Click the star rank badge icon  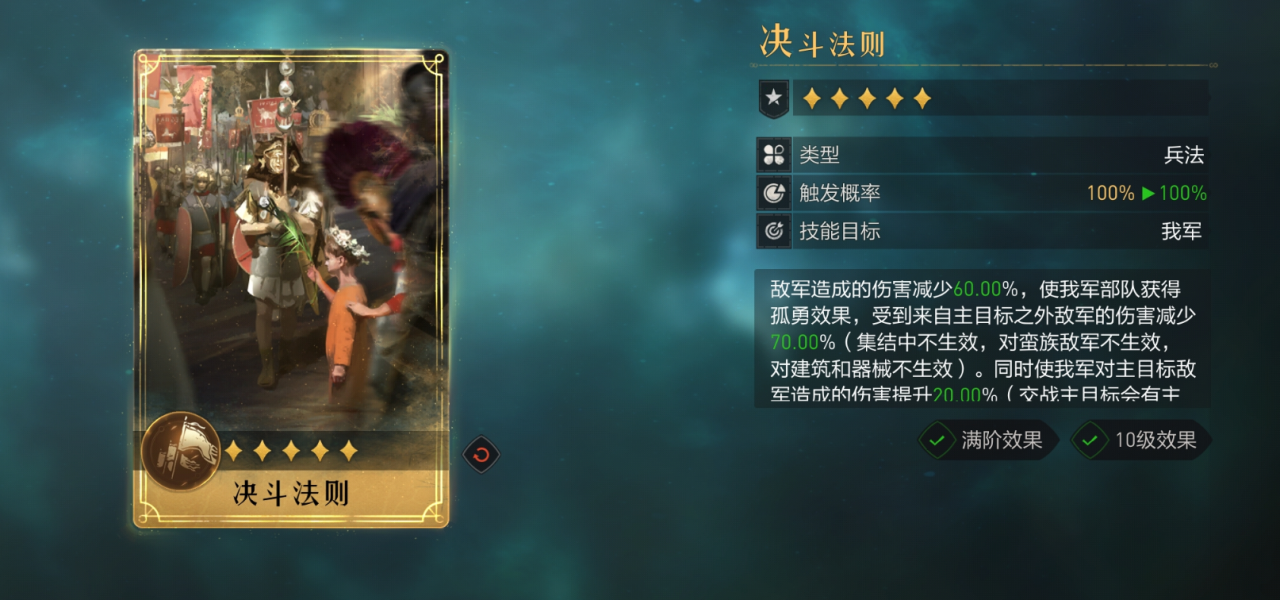point(773,98)
